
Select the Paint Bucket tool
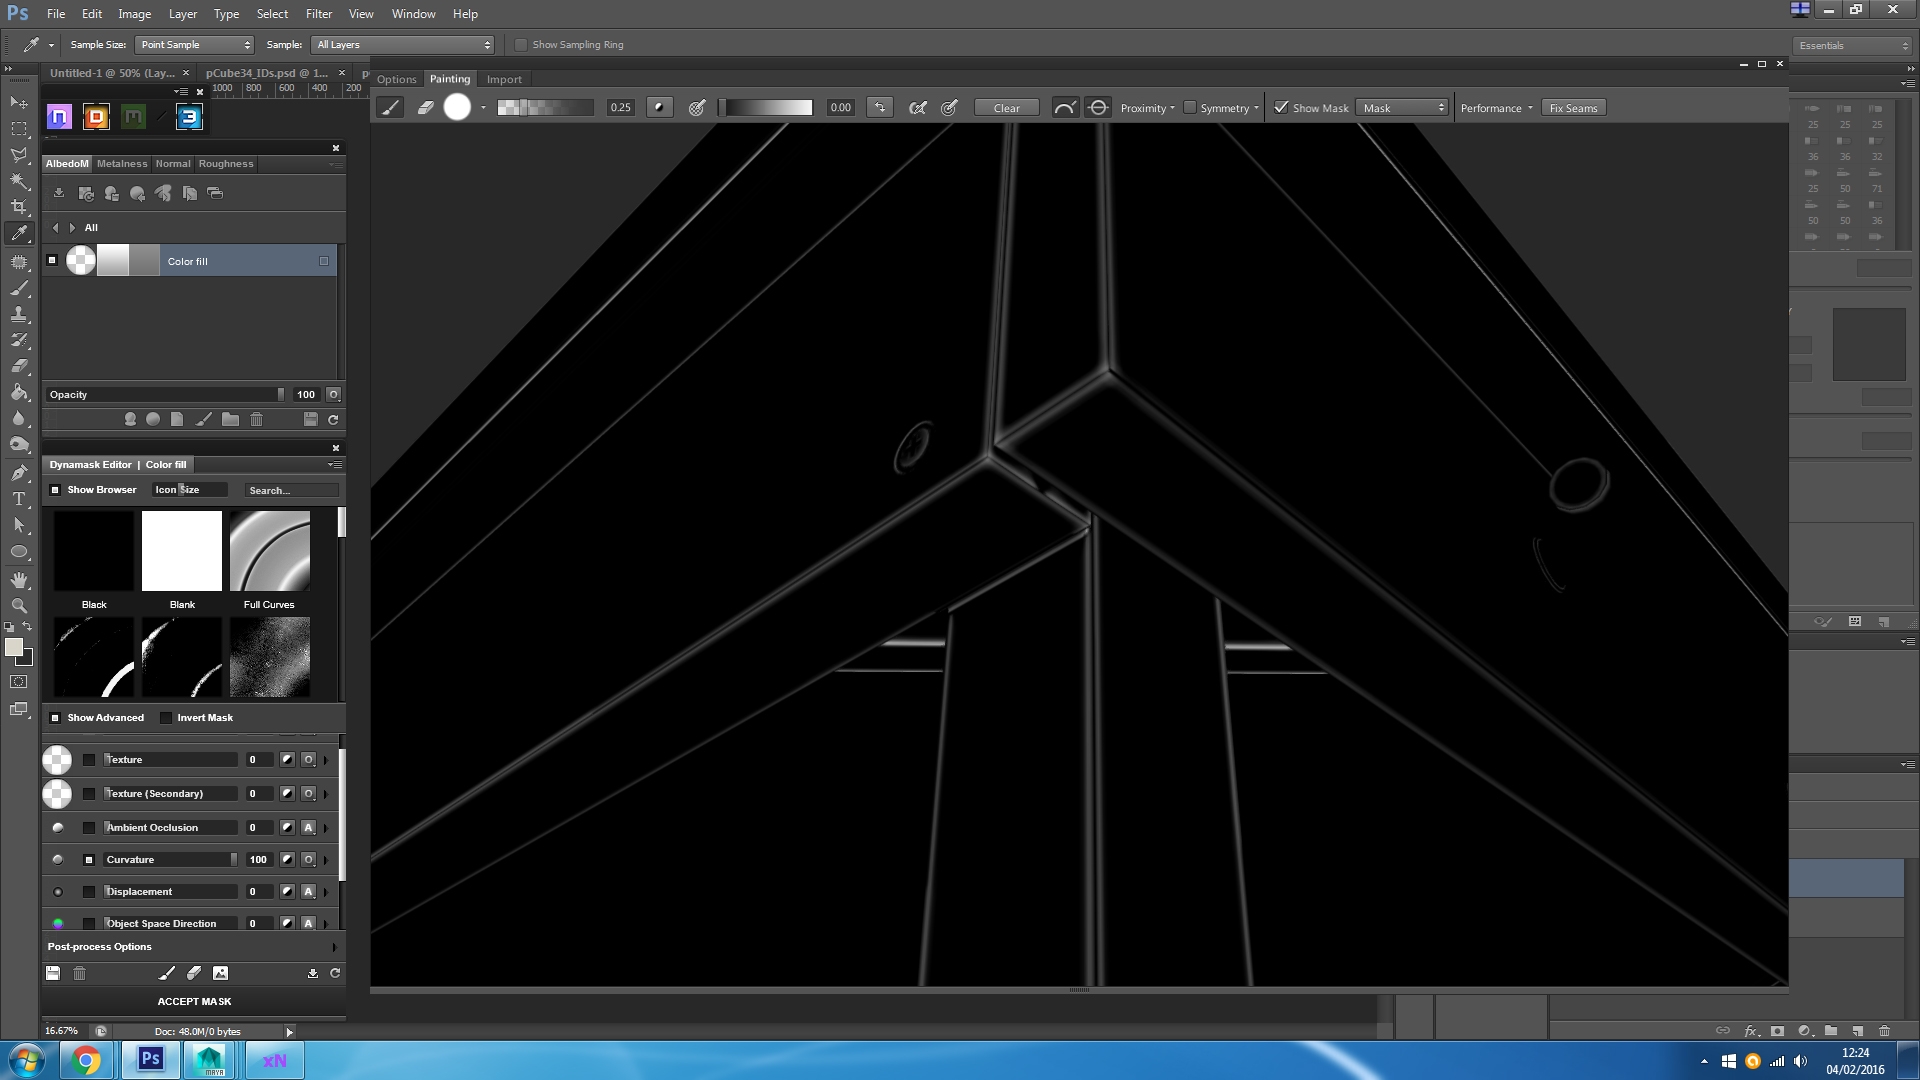tap(19, 392)
